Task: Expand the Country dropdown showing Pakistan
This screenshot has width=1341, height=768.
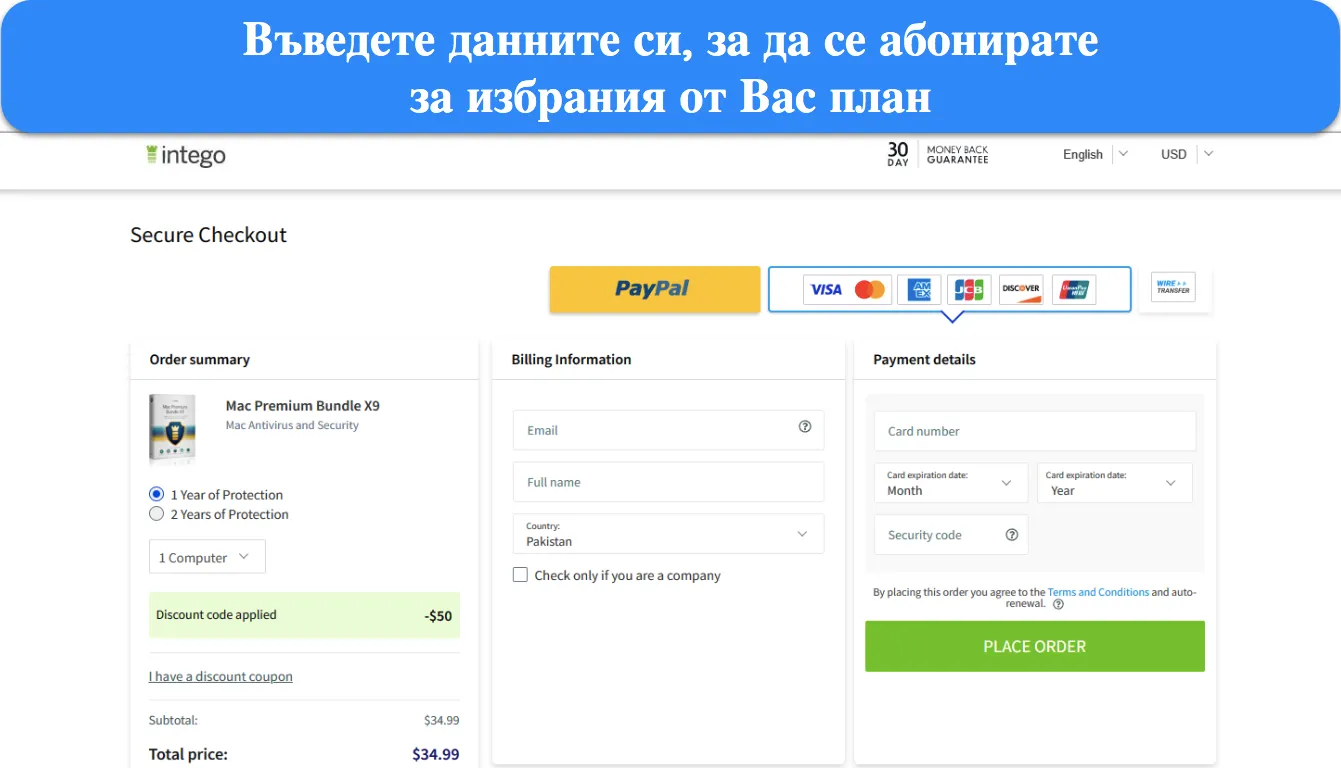Action: (x=669, y=534)
